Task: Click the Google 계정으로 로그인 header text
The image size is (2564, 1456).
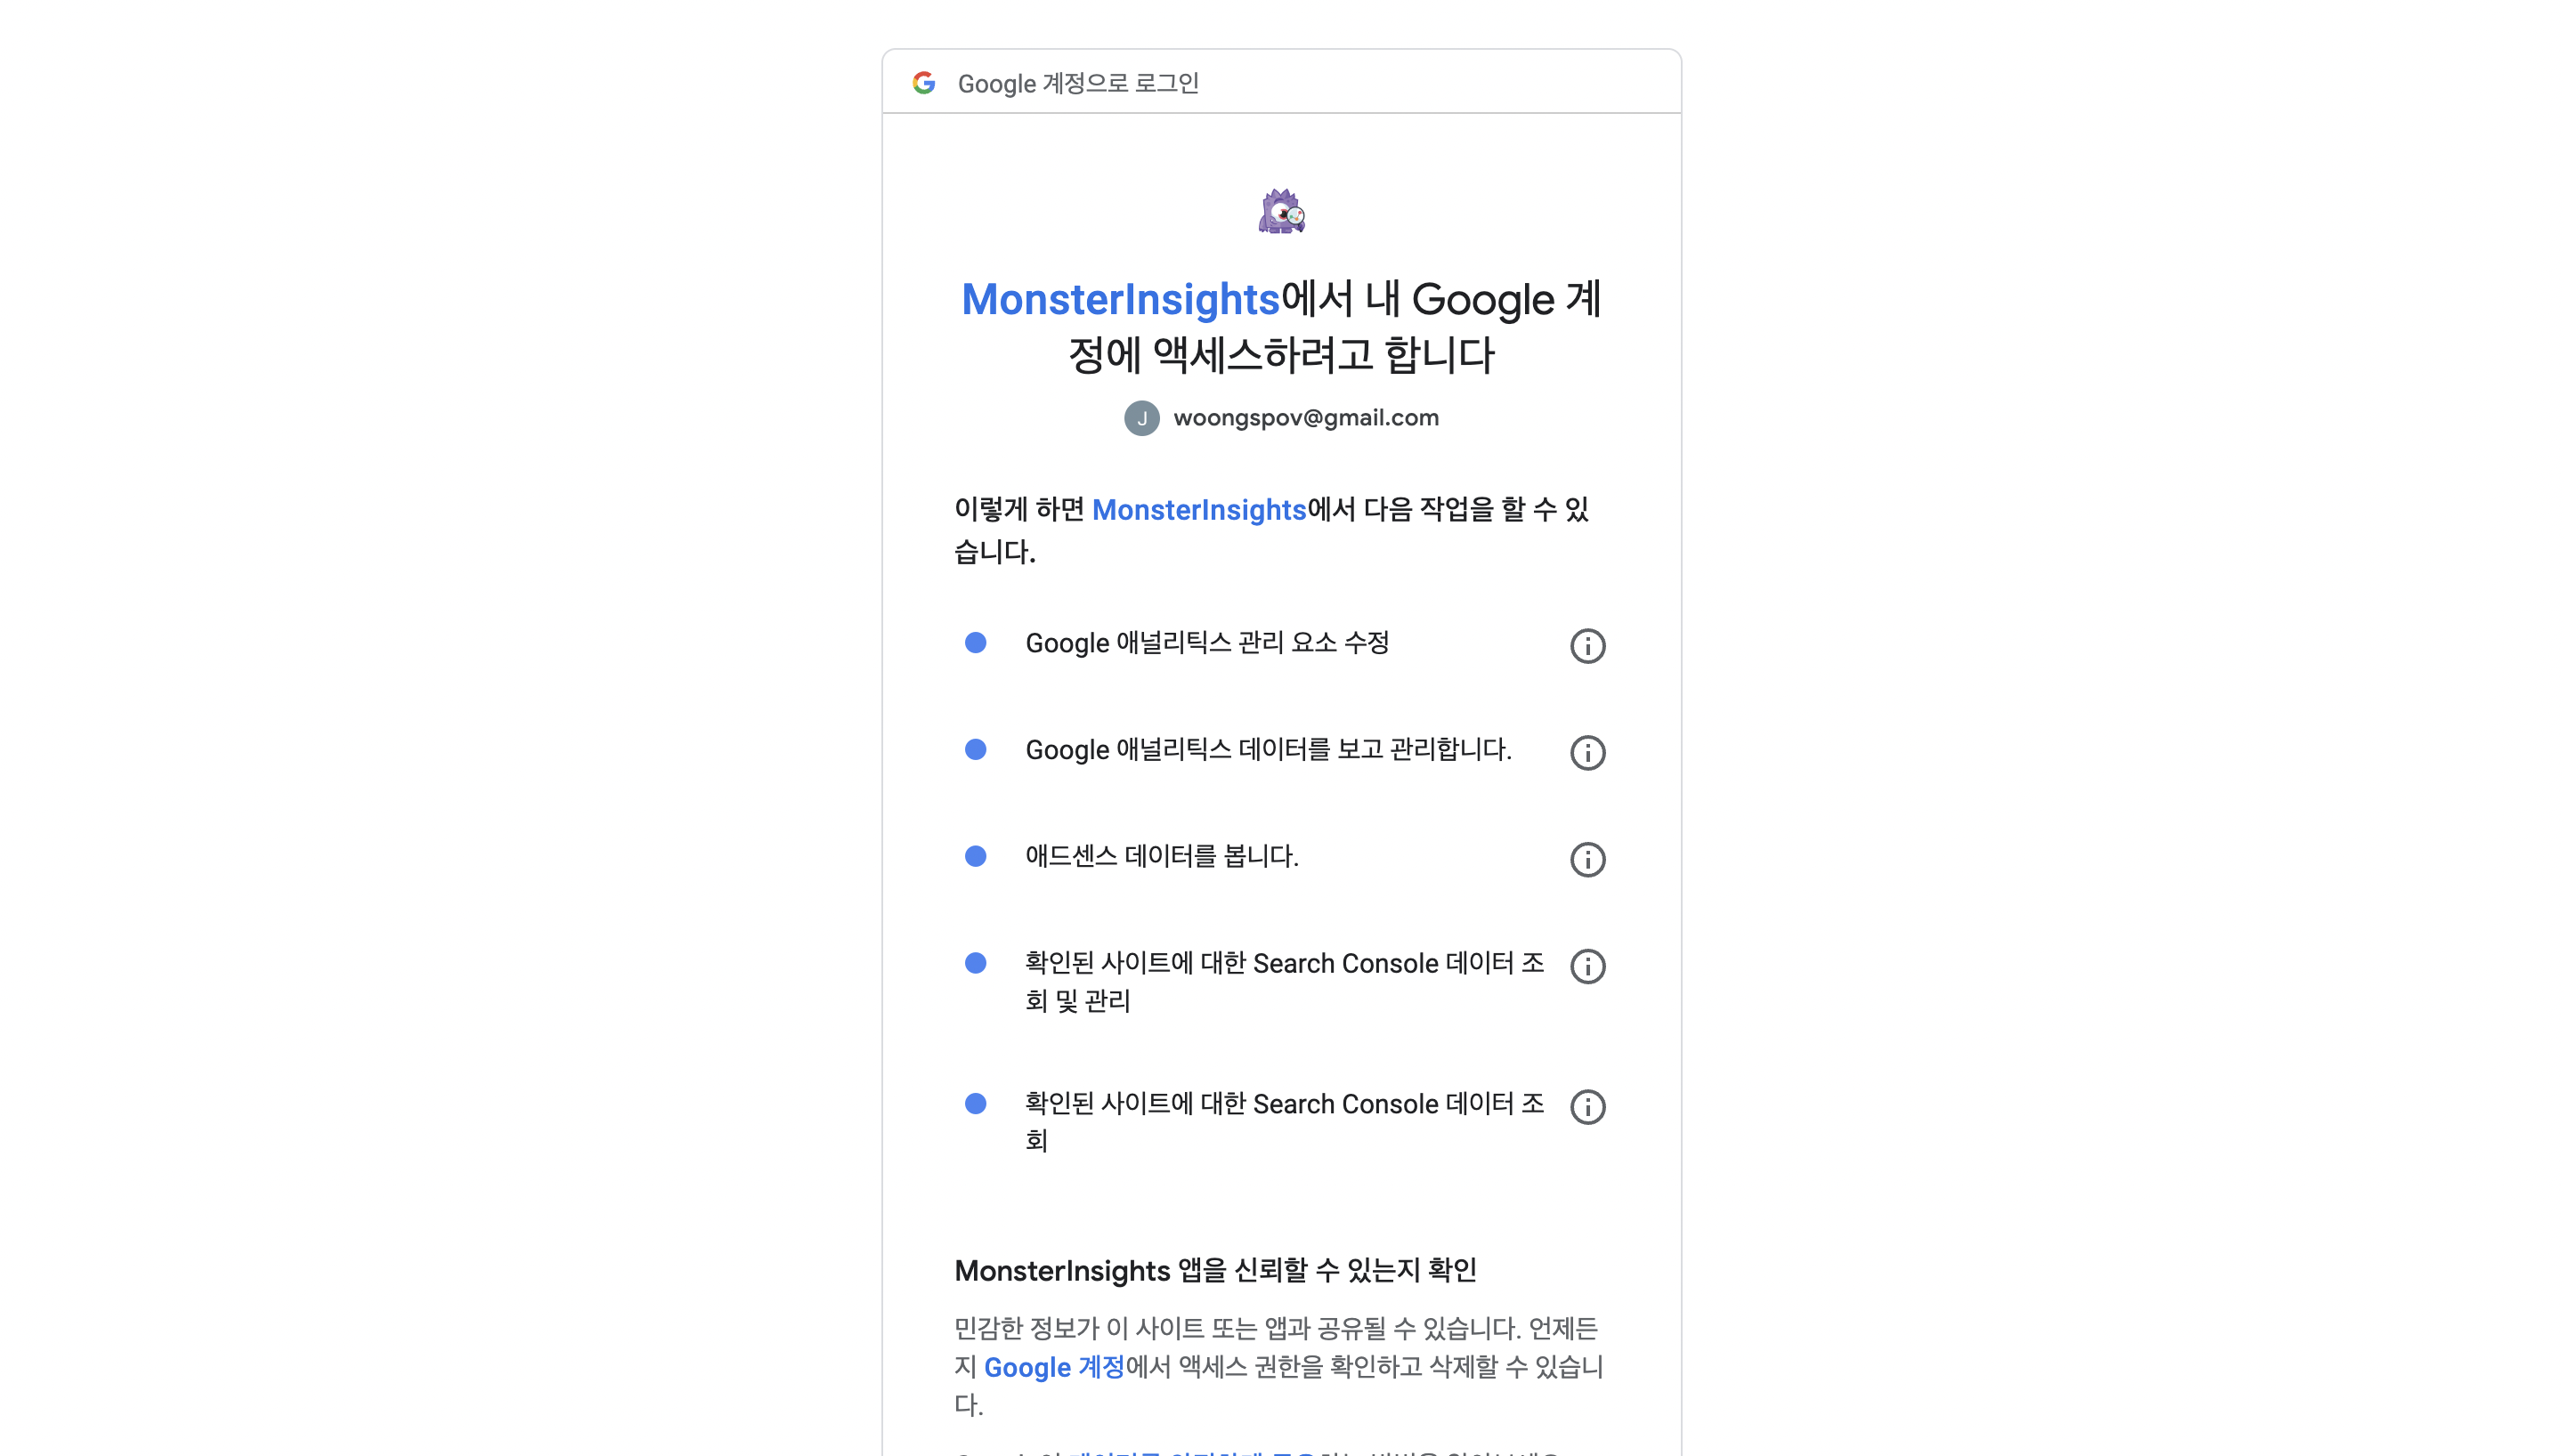Action: pos(1078,83)
